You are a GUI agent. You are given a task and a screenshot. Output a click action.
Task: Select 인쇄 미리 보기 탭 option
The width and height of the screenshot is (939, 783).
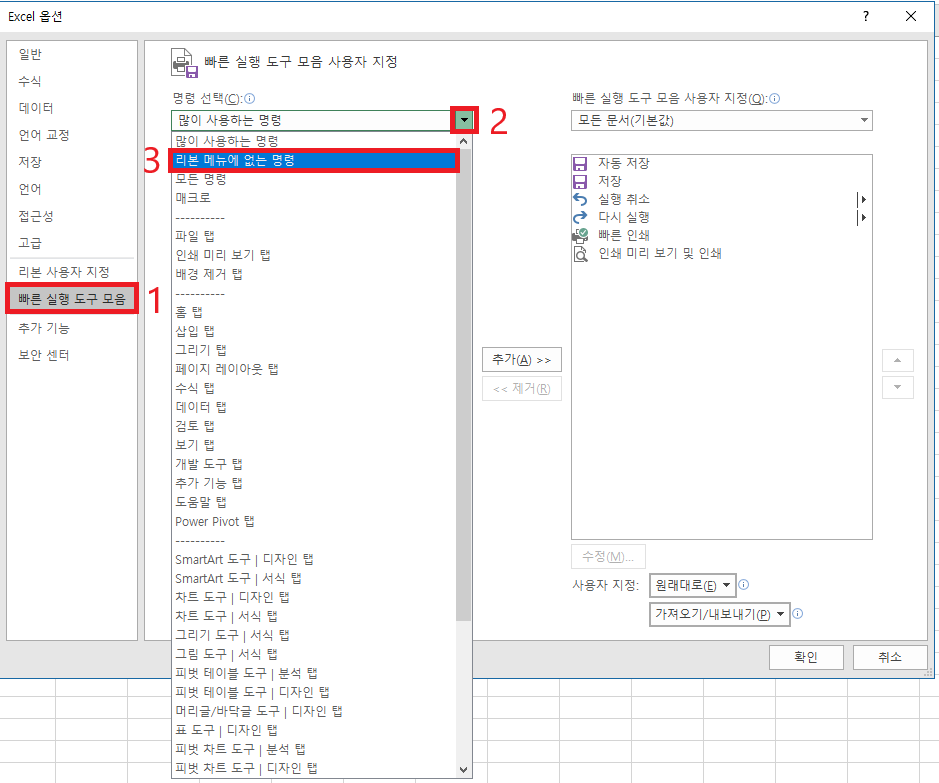pos(314,255)
